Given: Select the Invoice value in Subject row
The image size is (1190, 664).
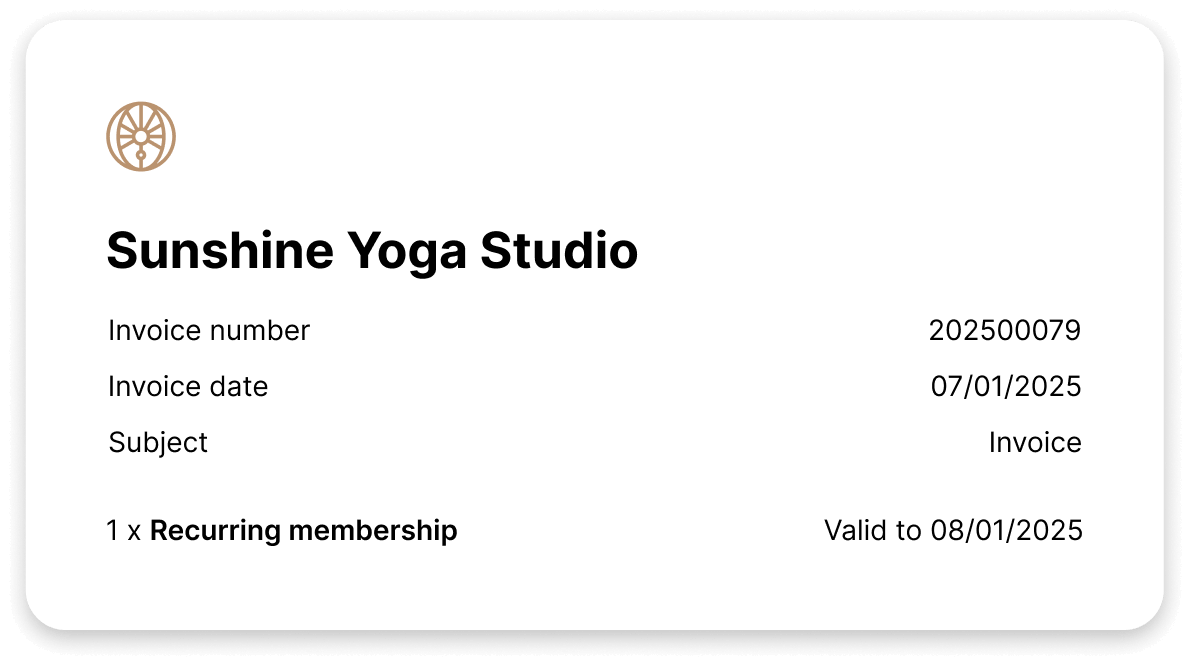Looking at the screenshot, I should click(1035, 442).
